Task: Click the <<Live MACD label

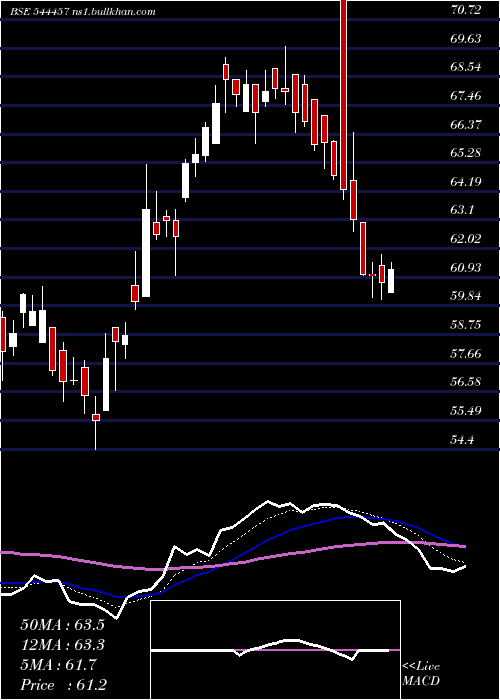Action: point(421,673)
